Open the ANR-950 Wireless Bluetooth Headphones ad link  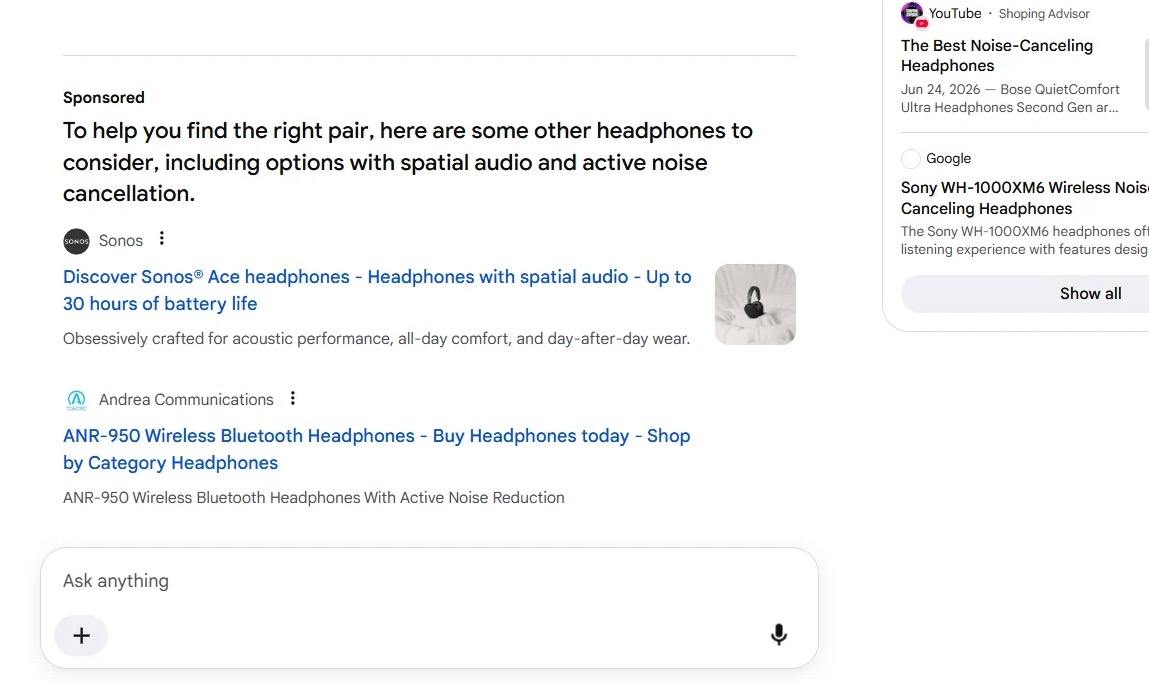coord(377,449)
